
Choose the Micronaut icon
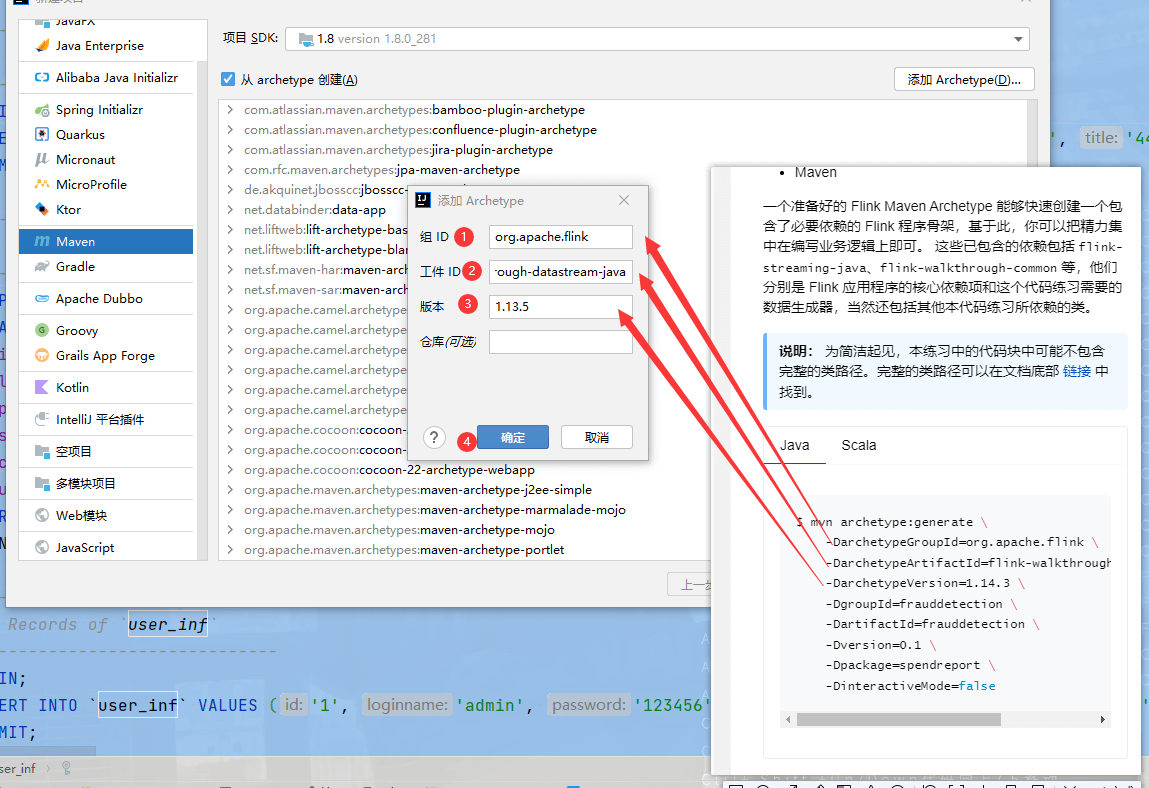click(42, 160)
